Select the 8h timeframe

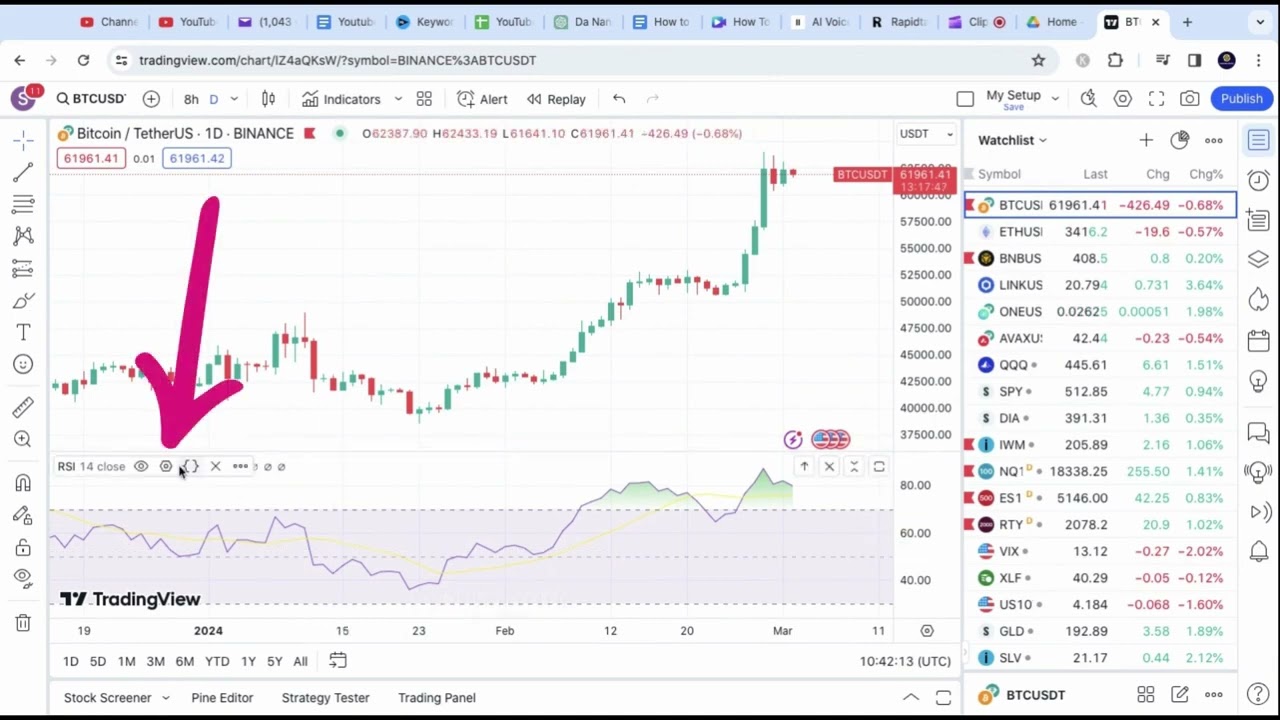191,99
